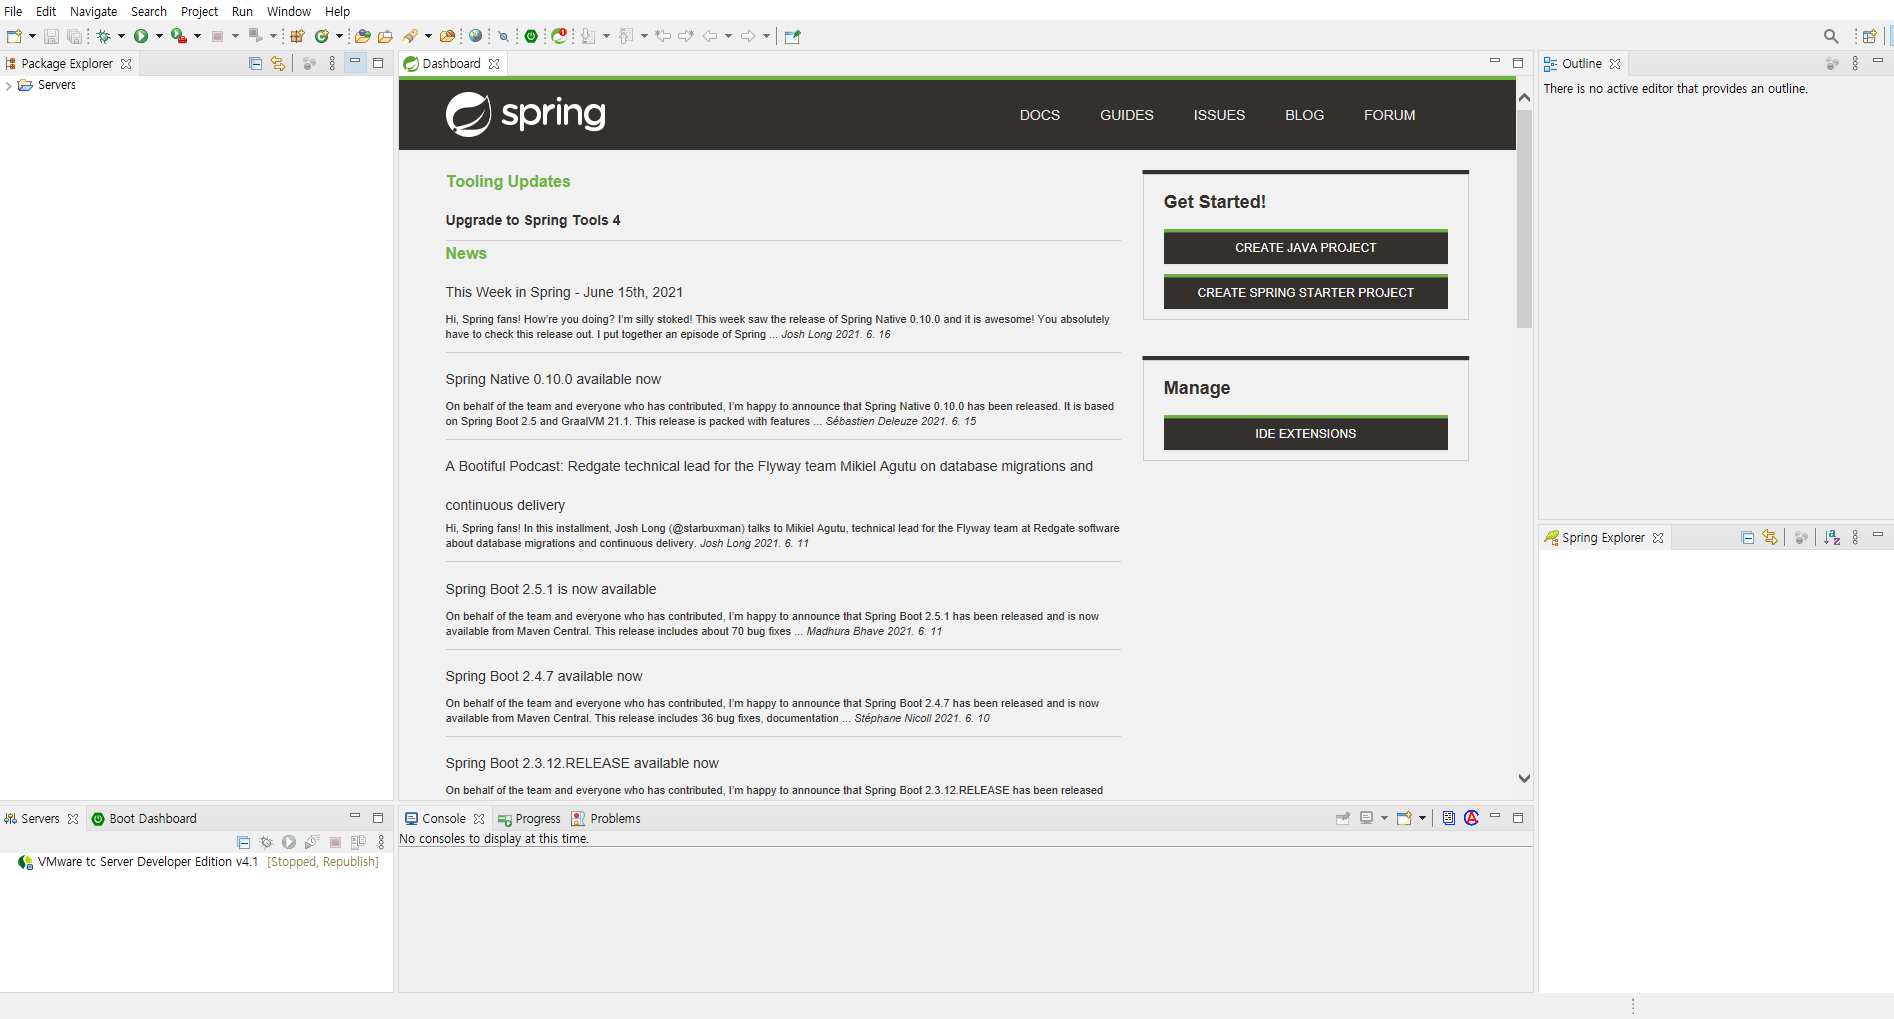Collapse all in Package Explorer

coord(255,63)
